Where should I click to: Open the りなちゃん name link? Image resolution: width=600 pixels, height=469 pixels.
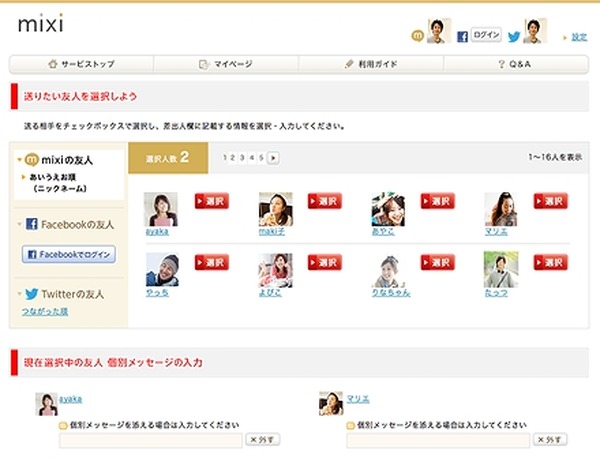[391, 293]
